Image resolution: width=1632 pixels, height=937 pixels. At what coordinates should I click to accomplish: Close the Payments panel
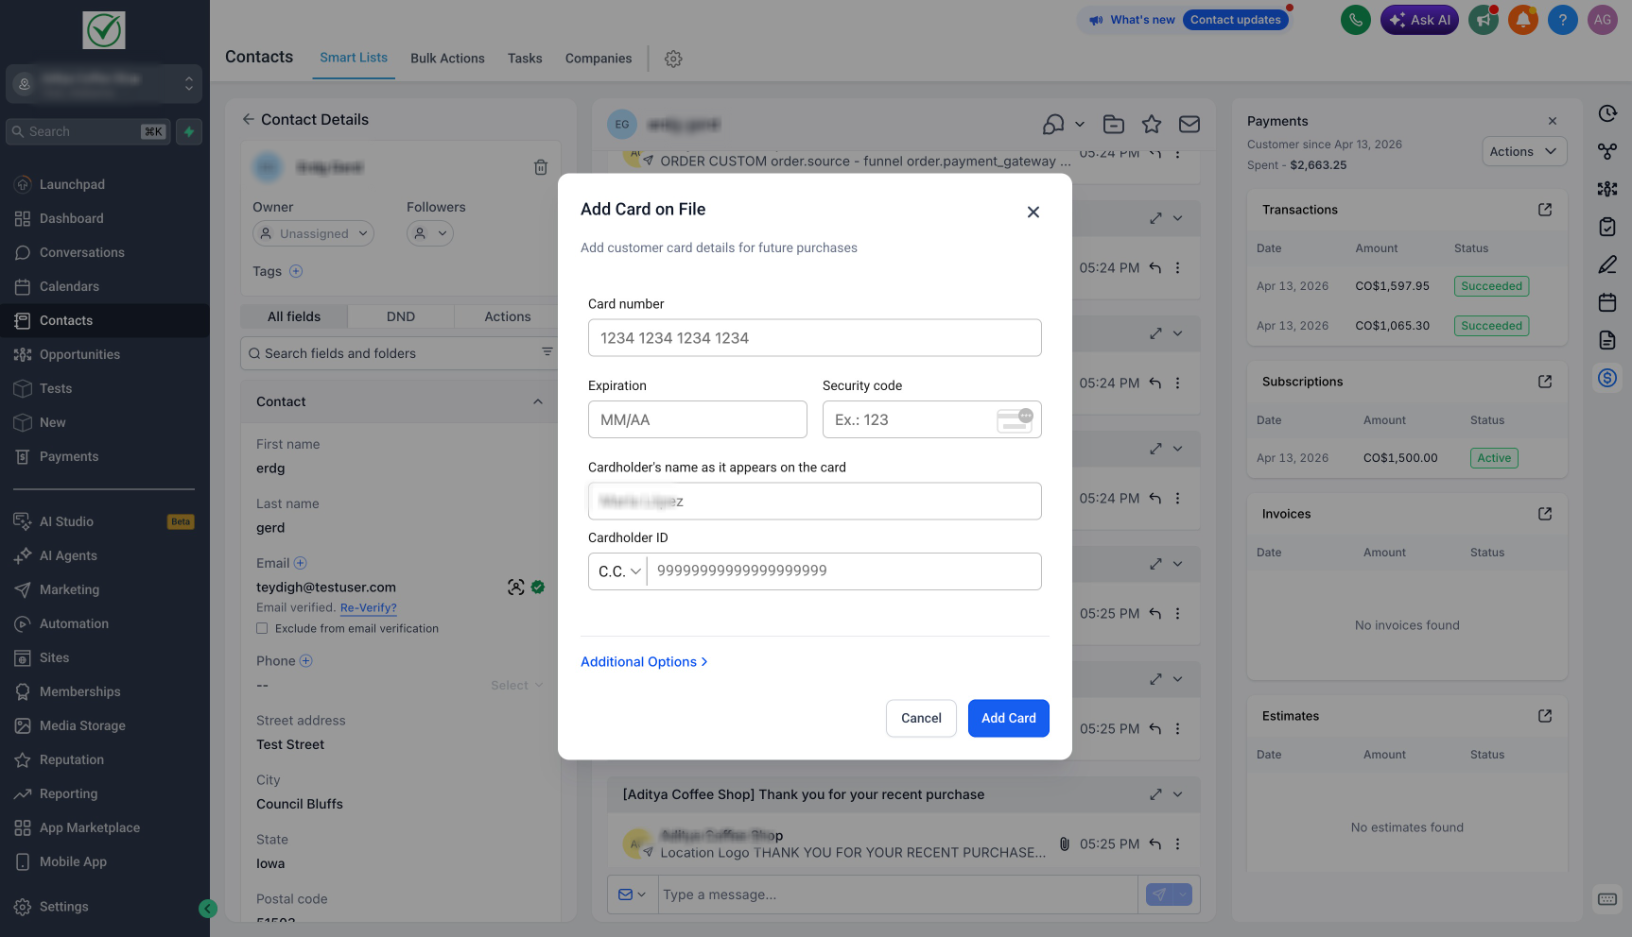coord(1552,121)
